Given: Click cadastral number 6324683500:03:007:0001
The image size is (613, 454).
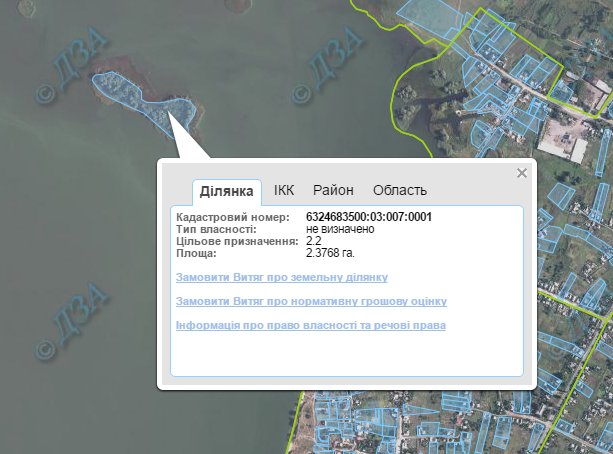Looking at the screenshot, I should [368, 217].
